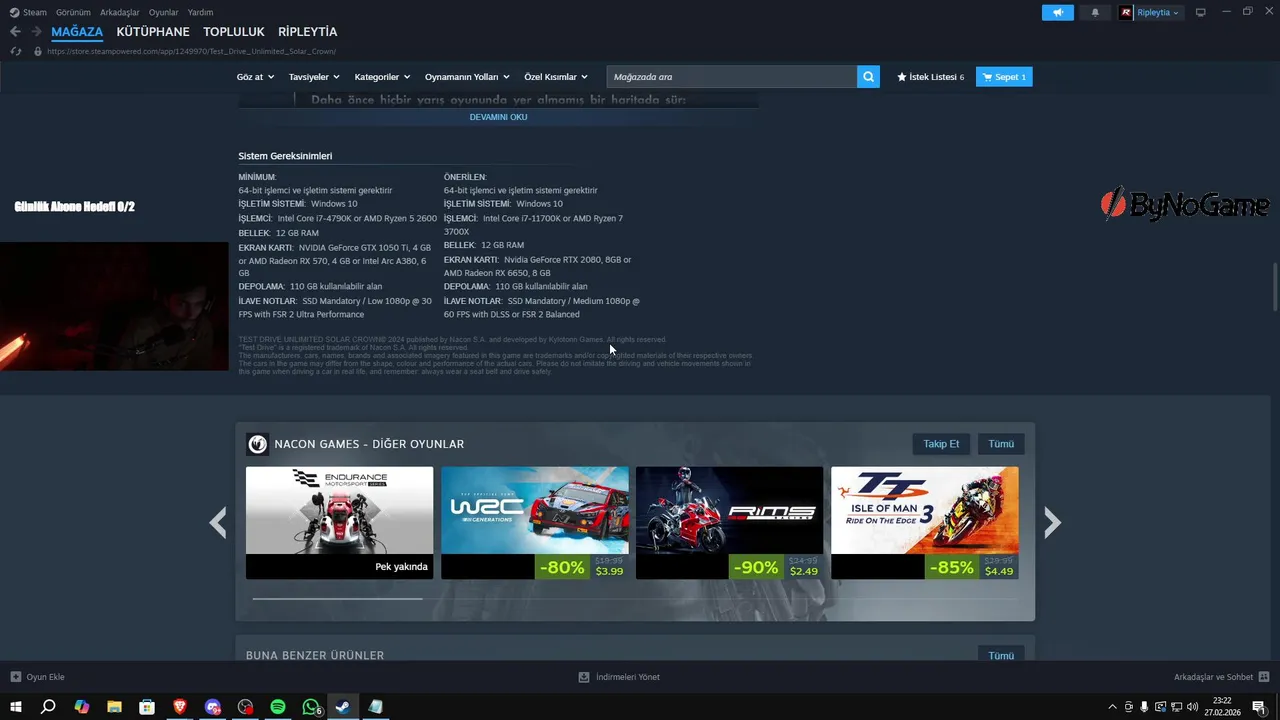Click the -85% $4.49 price tag
Image resolution: width=1280 pixels, height=720 pixels.
tap(971, 567)
